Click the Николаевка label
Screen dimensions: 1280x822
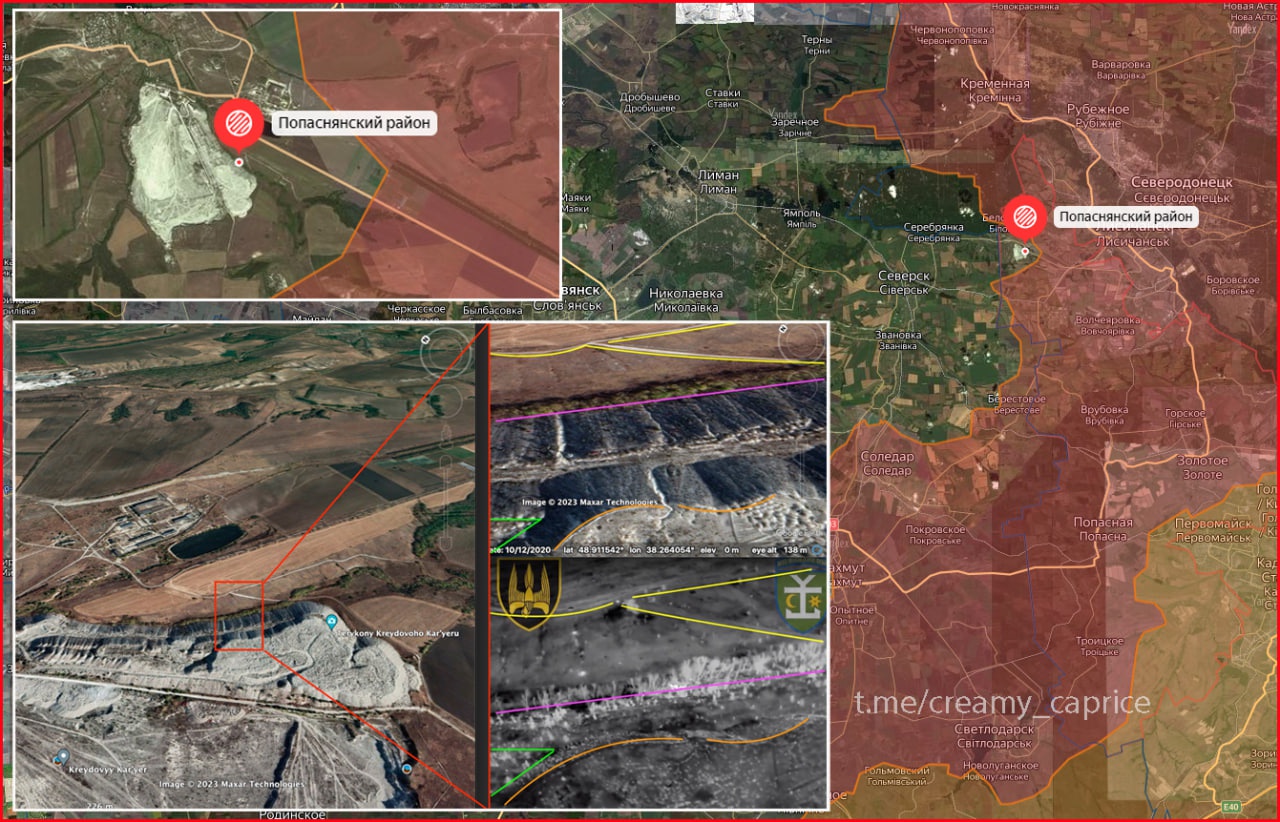(686, 294)
